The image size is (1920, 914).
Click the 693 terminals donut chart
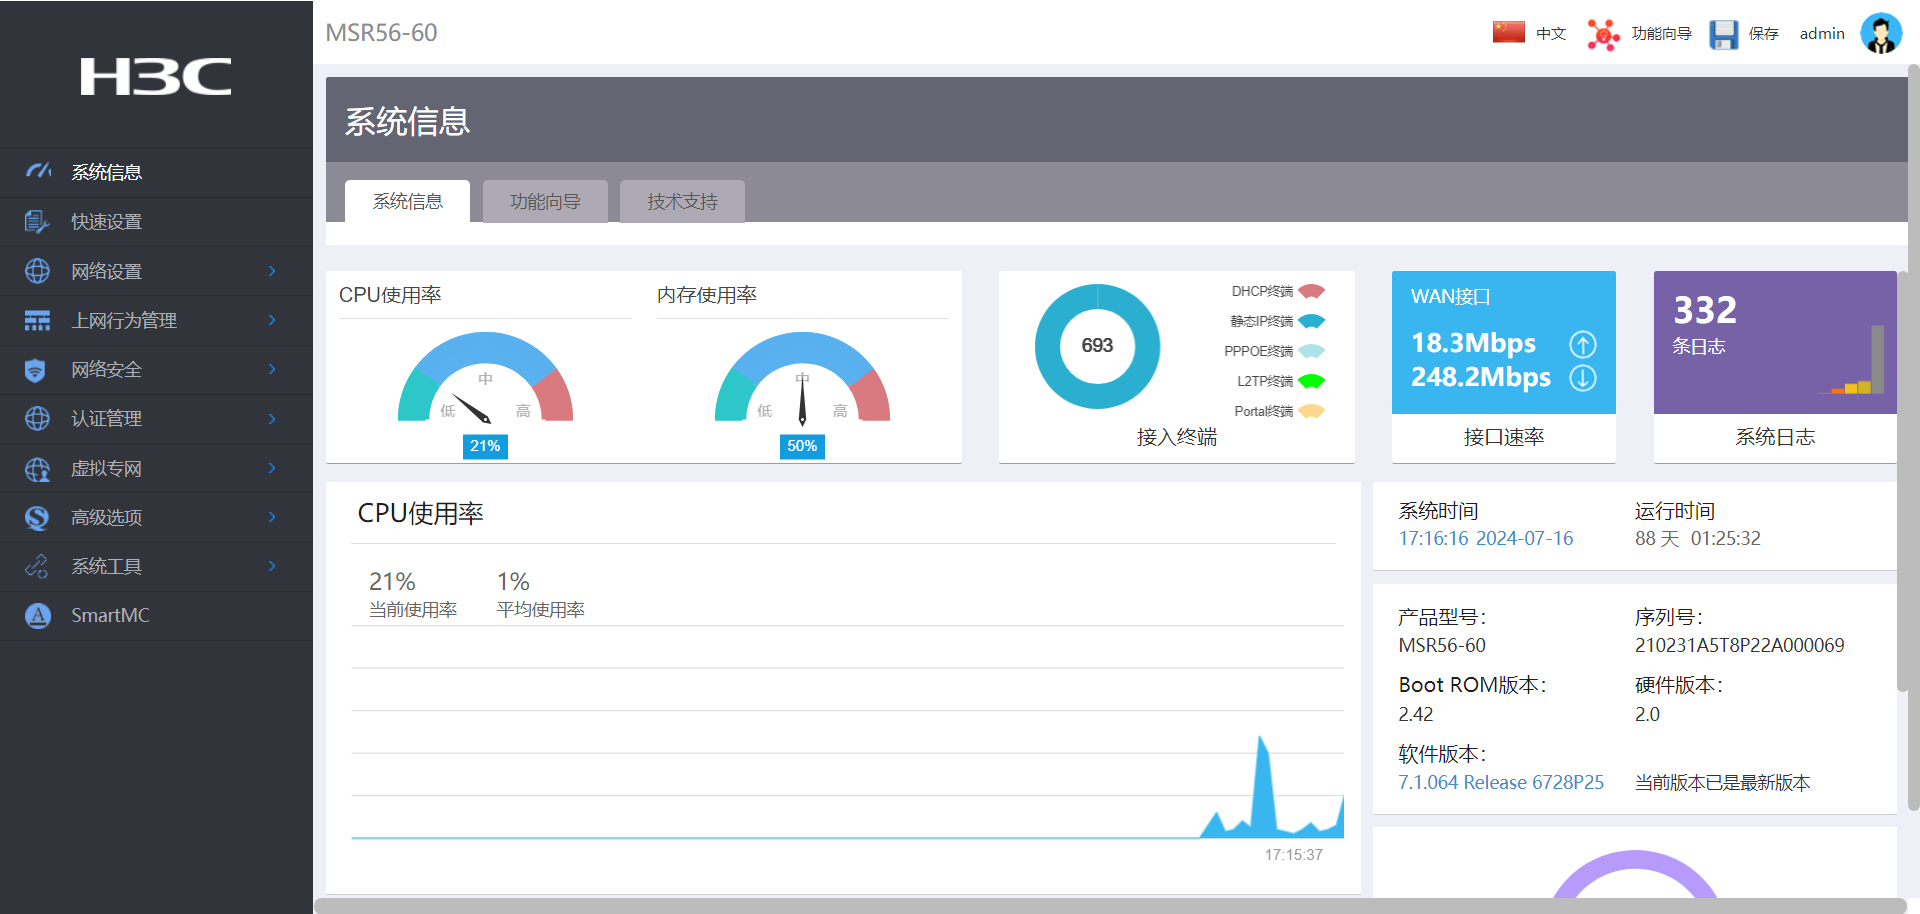1097,346
